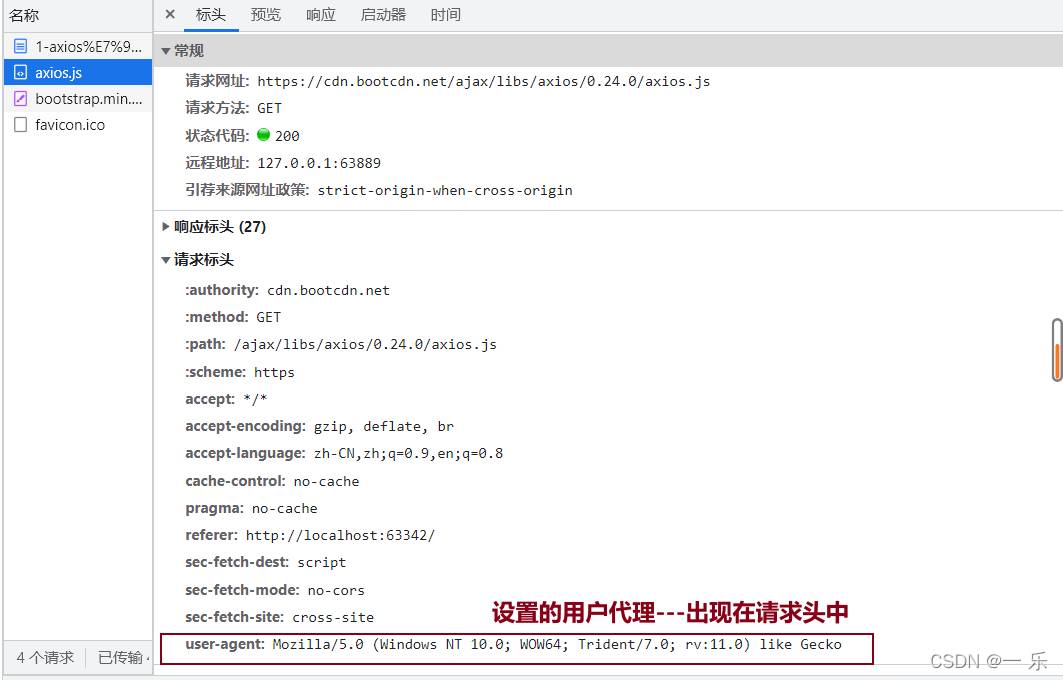
Task: Click the strict-origin-when-cross-origin policy value
Action: pyautogui.click(x=445, y=191)
